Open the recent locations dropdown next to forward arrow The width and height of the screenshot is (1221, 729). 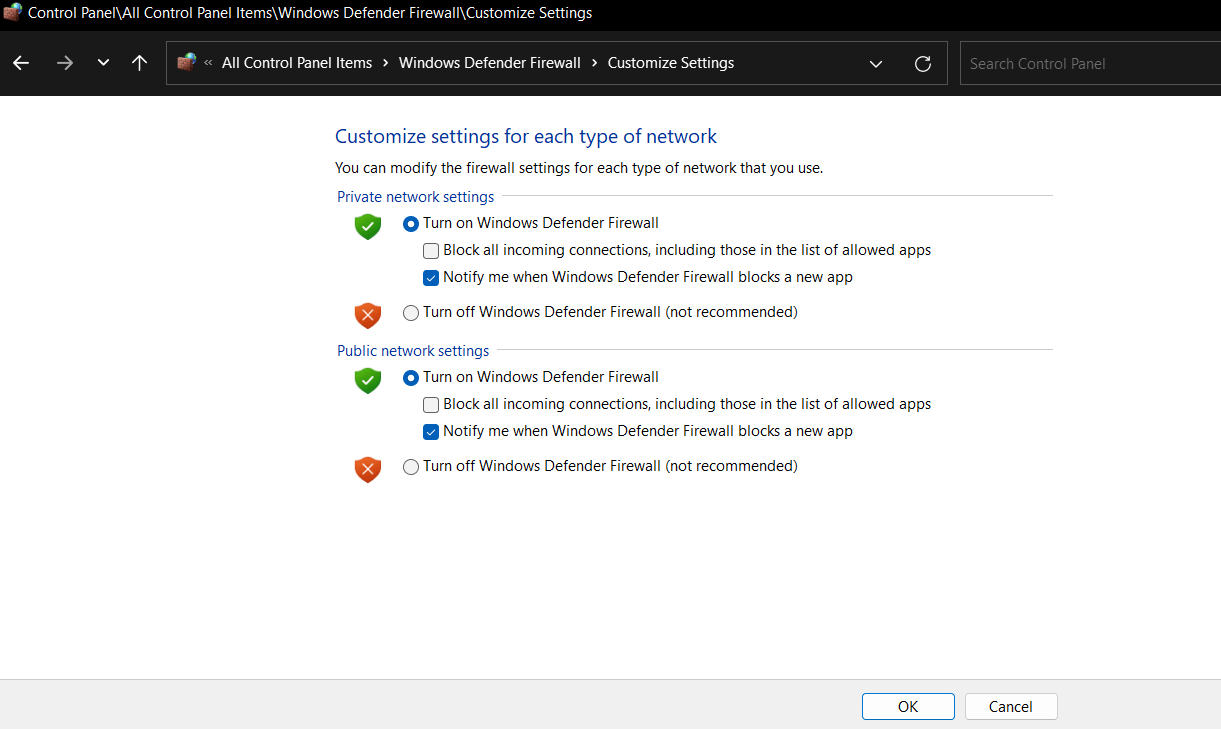pos(102,63)
